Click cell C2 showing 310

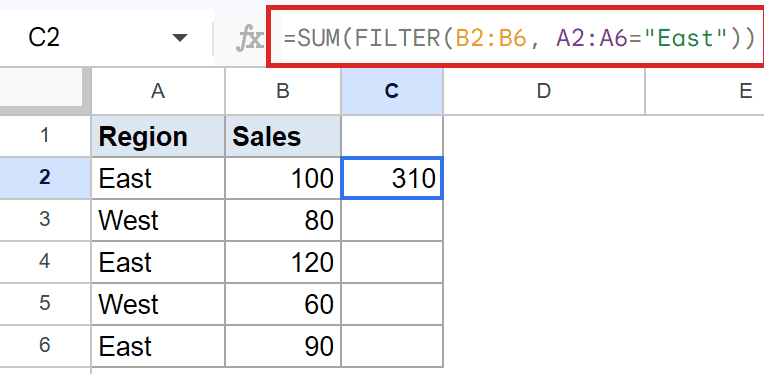coord(392,178)
